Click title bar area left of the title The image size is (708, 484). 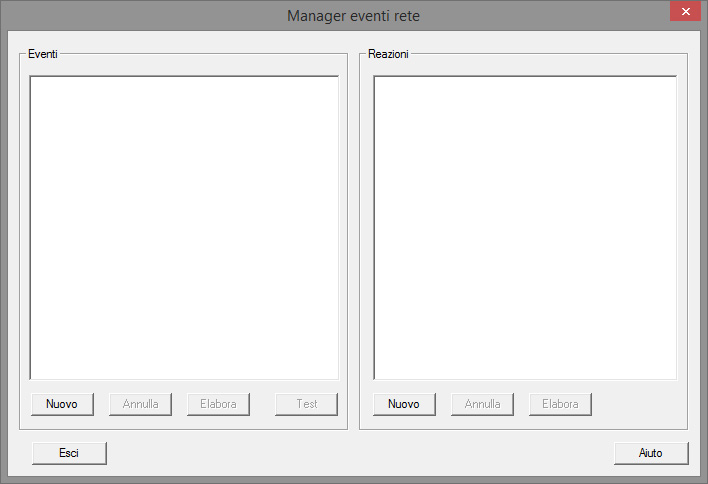tap(140, 16)
